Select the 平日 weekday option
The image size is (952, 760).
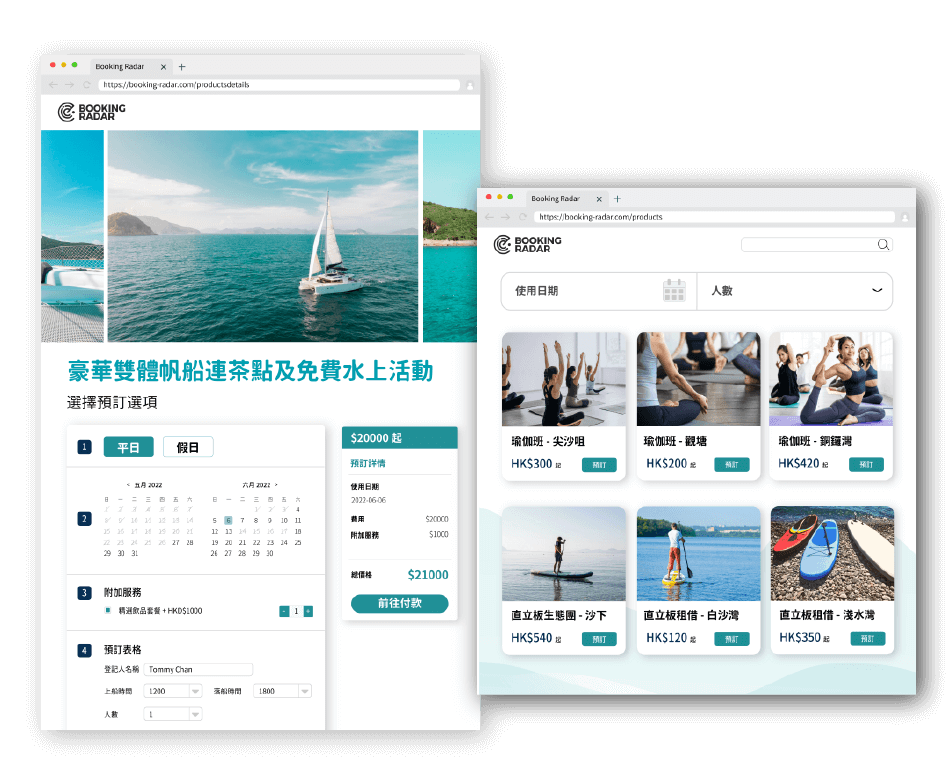pyautogui.click(x=130, y=446)
